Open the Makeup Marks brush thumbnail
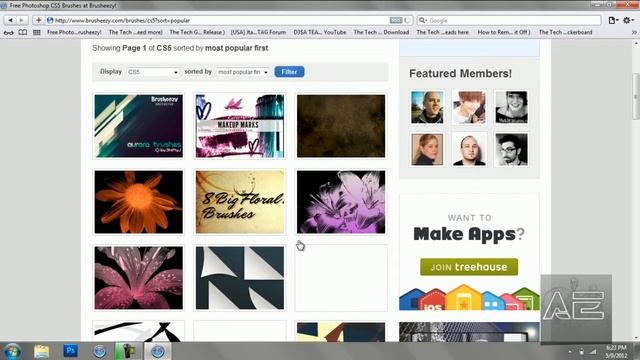Screen dimensions: 640x360 pyautogui.click(x=240, y=126)
